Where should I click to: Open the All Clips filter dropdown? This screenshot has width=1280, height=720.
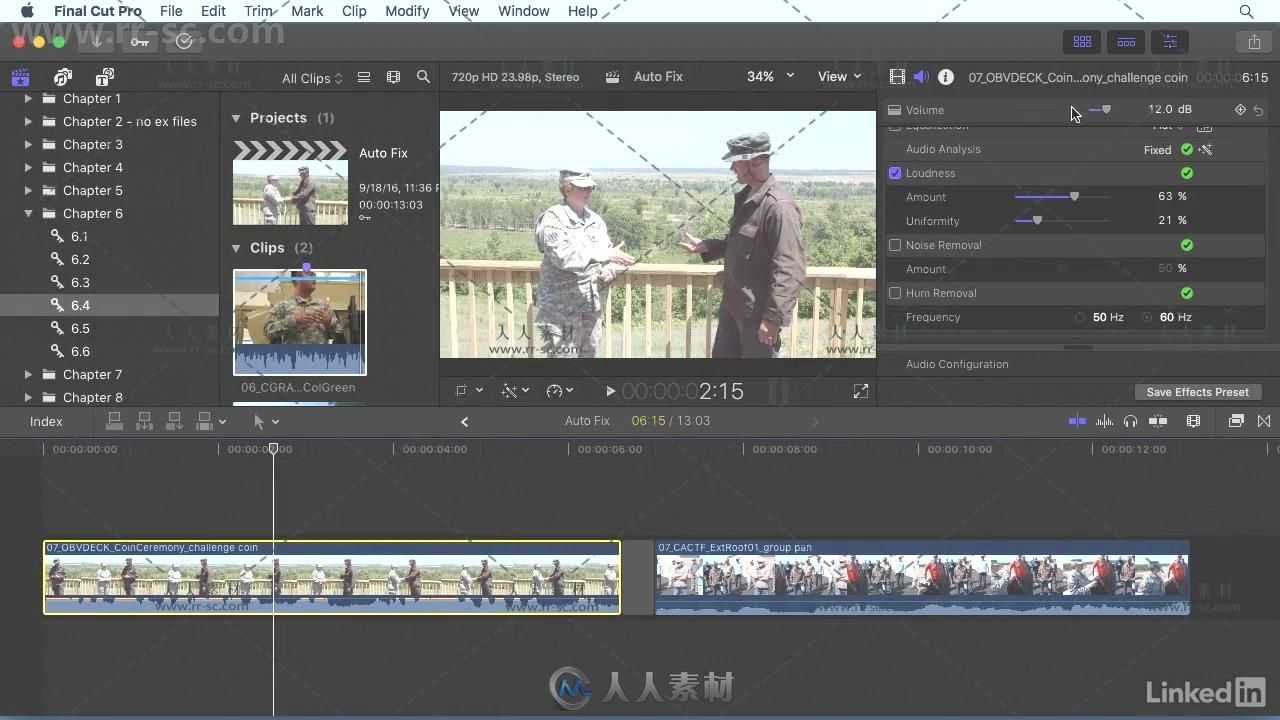312,78
